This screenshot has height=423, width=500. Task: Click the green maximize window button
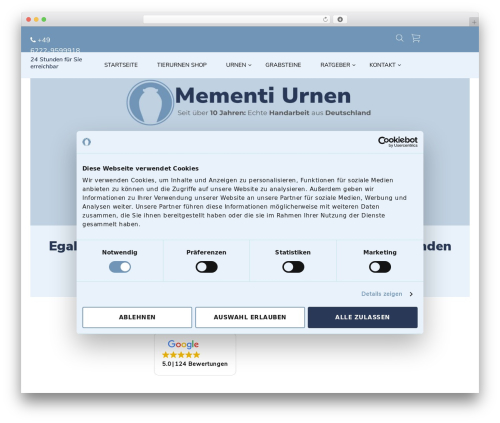[x=44, y=20]
